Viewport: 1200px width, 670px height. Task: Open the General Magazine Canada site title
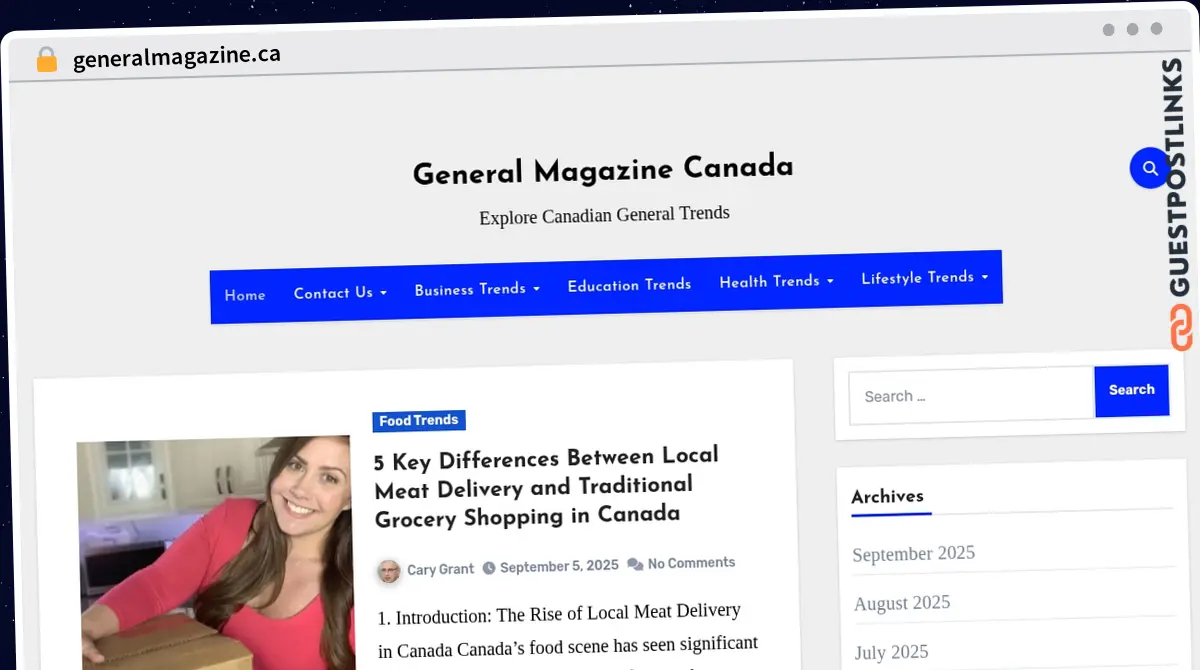coord(603,170)
